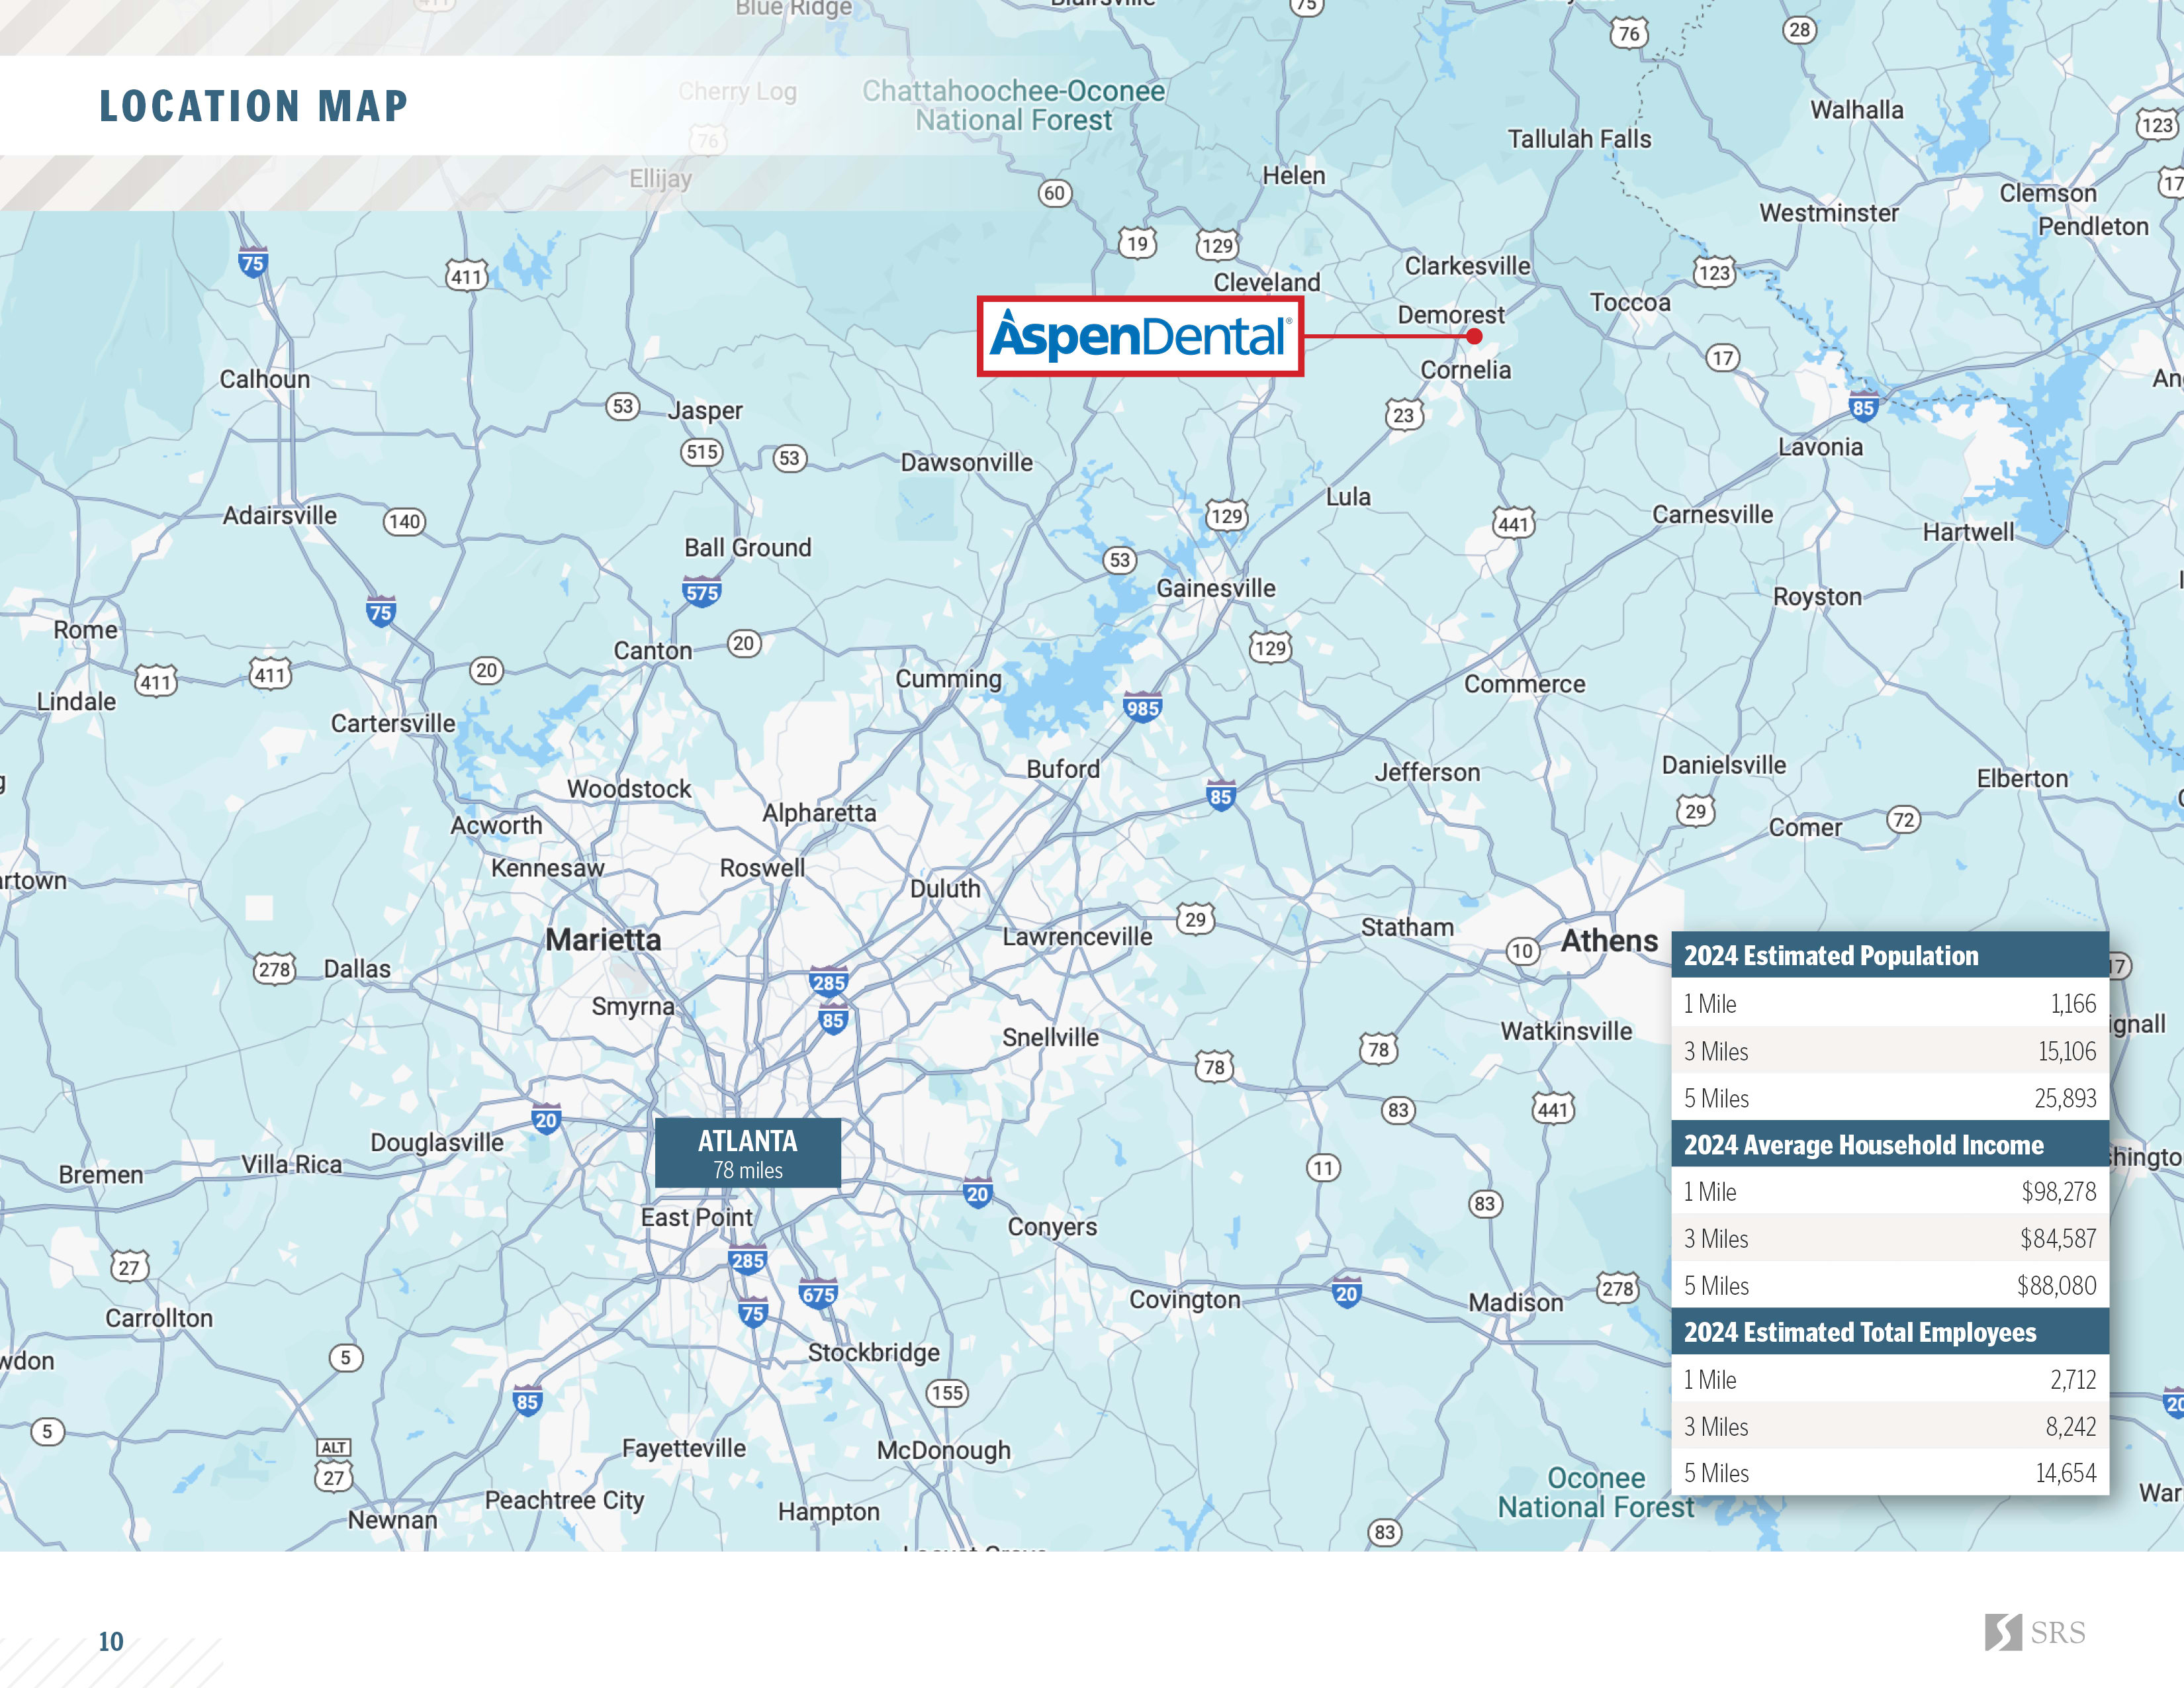The image size is (2184, 1688).
Task: Click the Atlanta 78 miles distance box
Action: tap(748, 1153)
